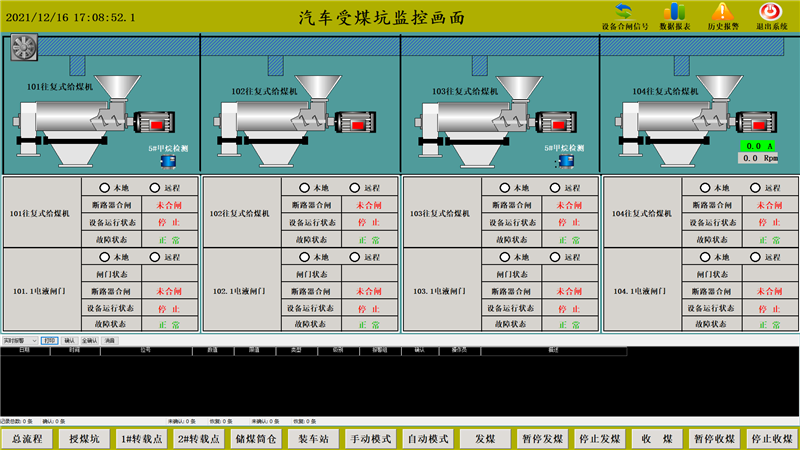
Task: Open the 储煤筒仓 page
Action: click(x=257, y=439)
